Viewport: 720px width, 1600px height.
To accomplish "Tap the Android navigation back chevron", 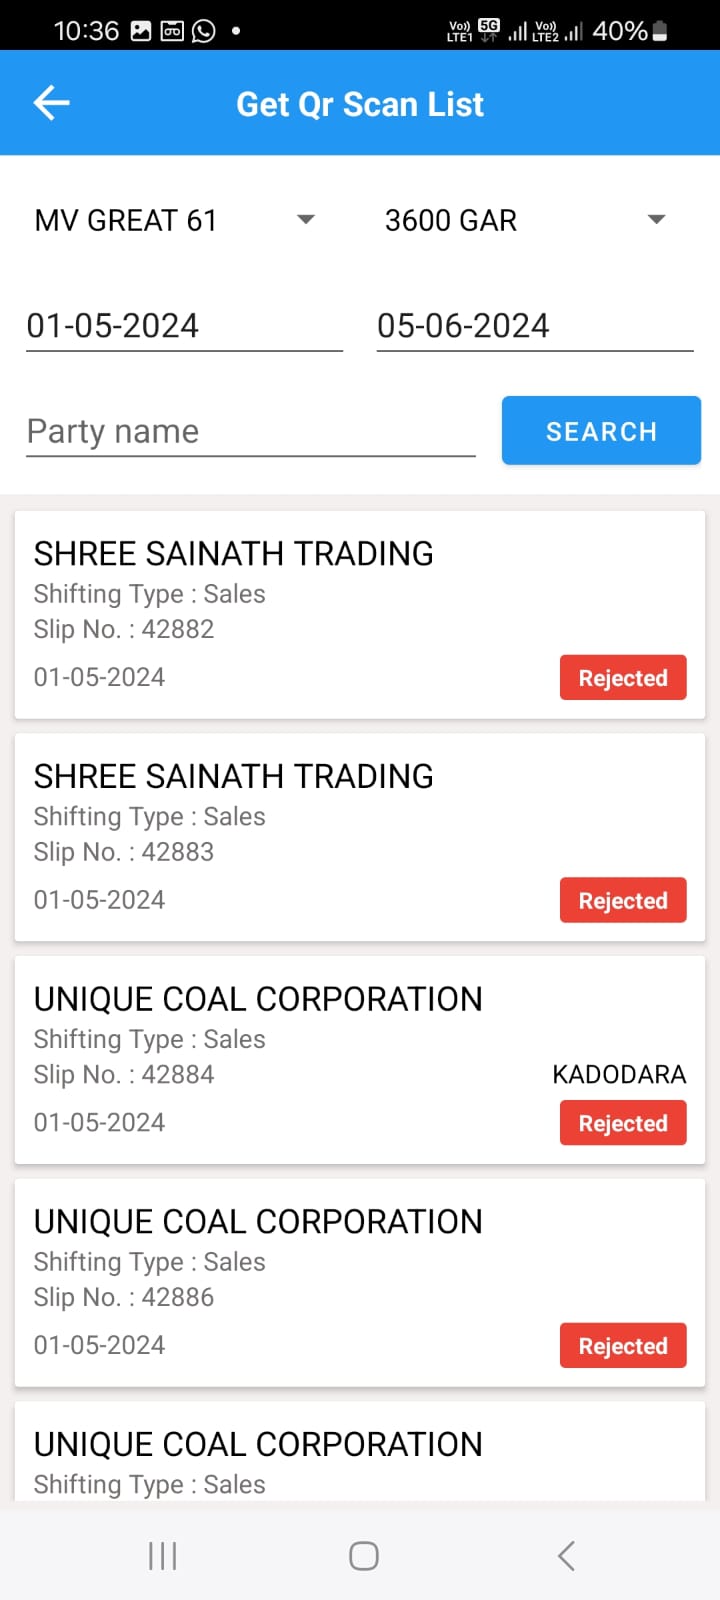I will point(566,1556).
